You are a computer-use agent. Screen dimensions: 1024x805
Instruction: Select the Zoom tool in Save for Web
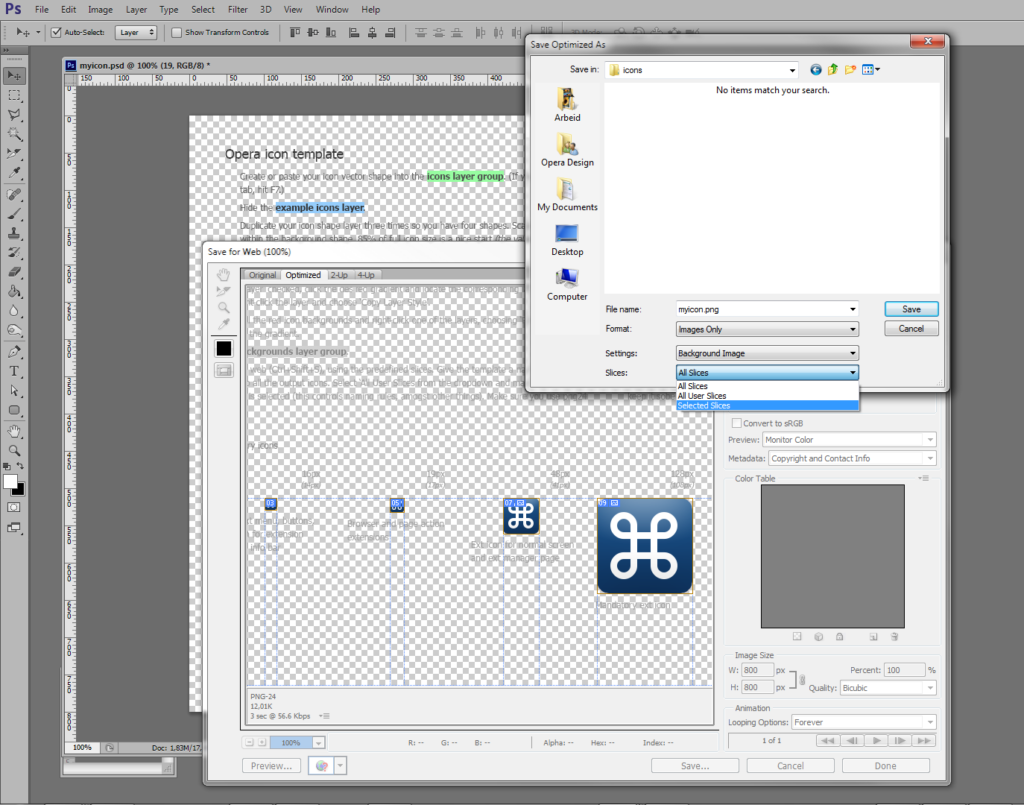(222, 308)
